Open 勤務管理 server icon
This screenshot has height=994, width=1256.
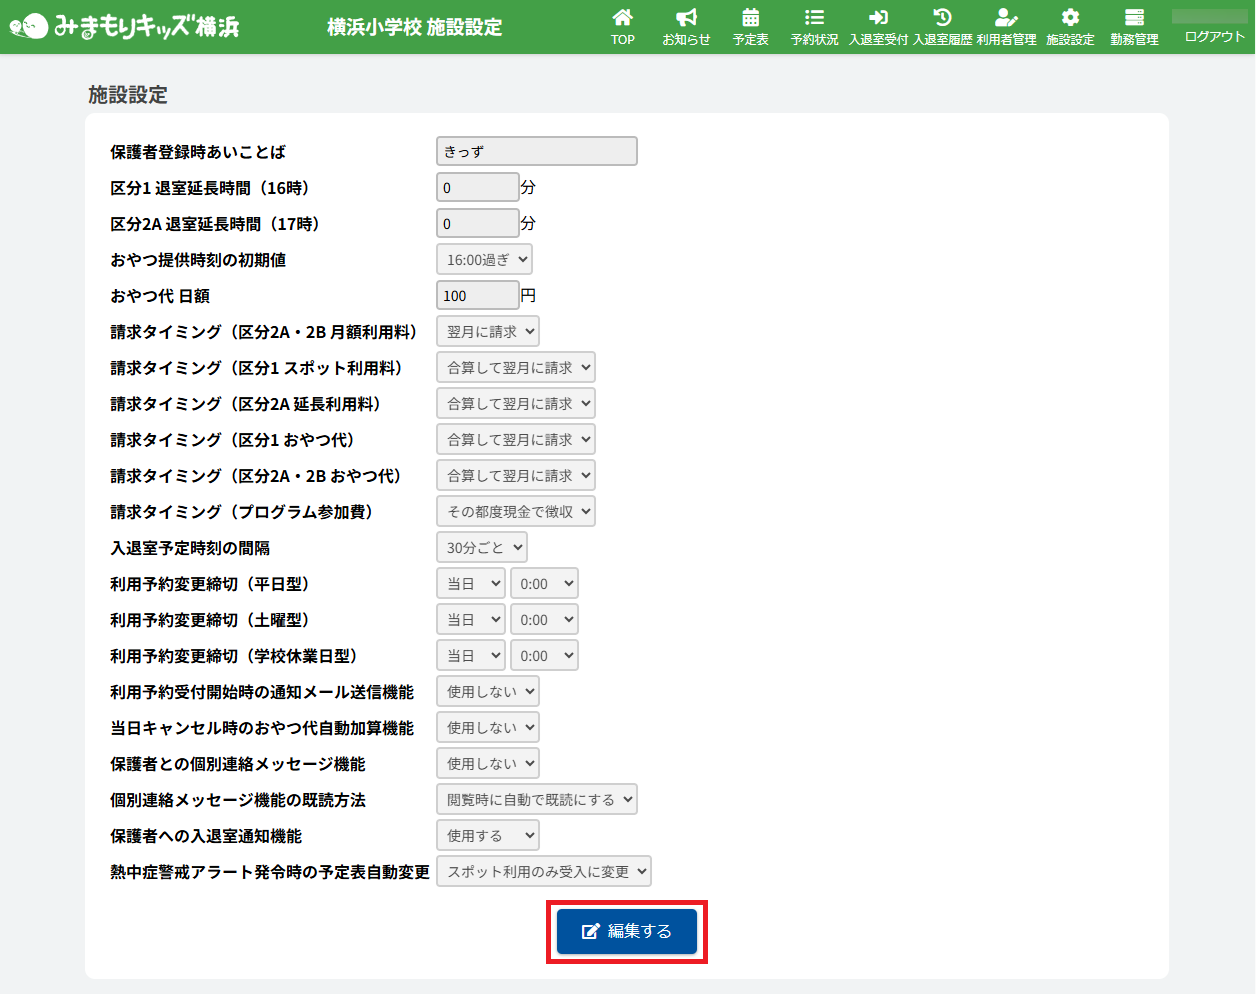[x=1134, y=18]
